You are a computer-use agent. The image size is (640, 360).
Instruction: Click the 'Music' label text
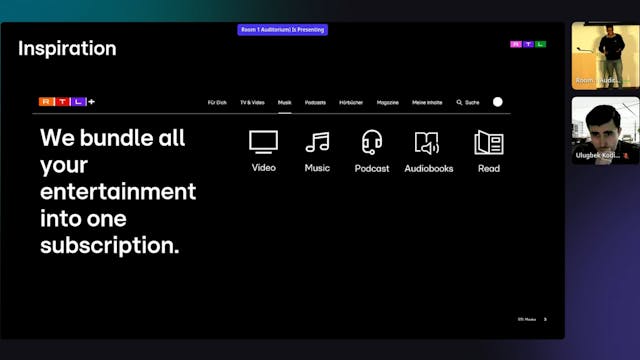317,168
